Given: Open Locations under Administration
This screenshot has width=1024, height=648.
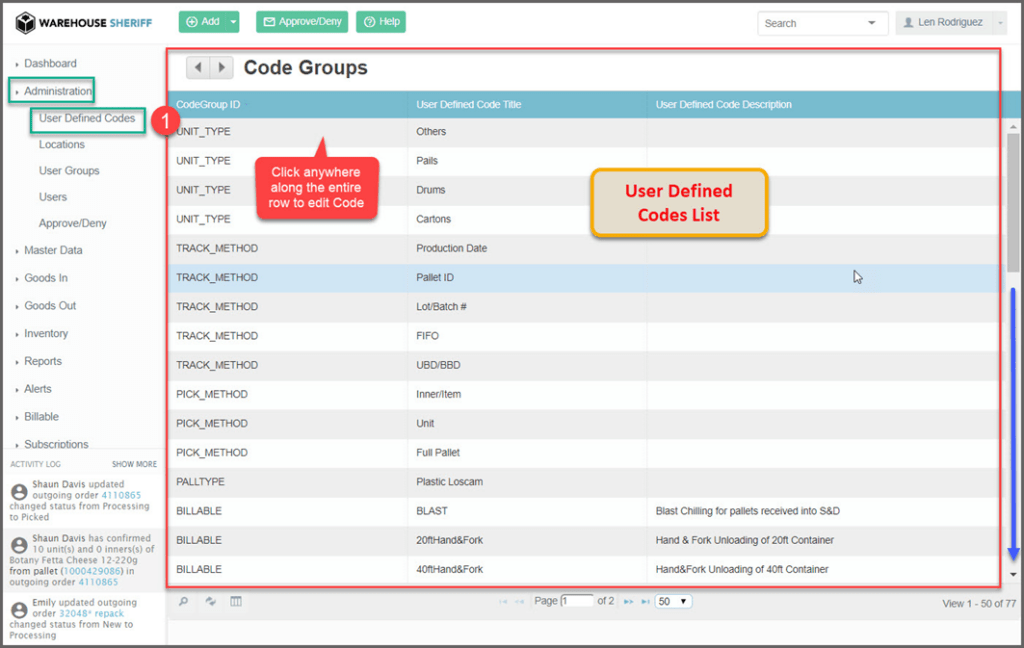Looking at the screenshot, I should (x=62, y=144).
